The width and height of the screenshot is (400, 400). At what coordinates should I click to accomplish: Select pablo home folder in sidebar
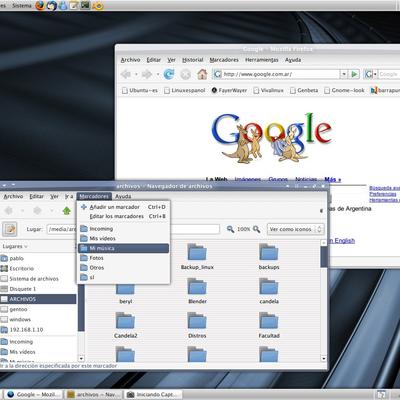coord(12,258)
